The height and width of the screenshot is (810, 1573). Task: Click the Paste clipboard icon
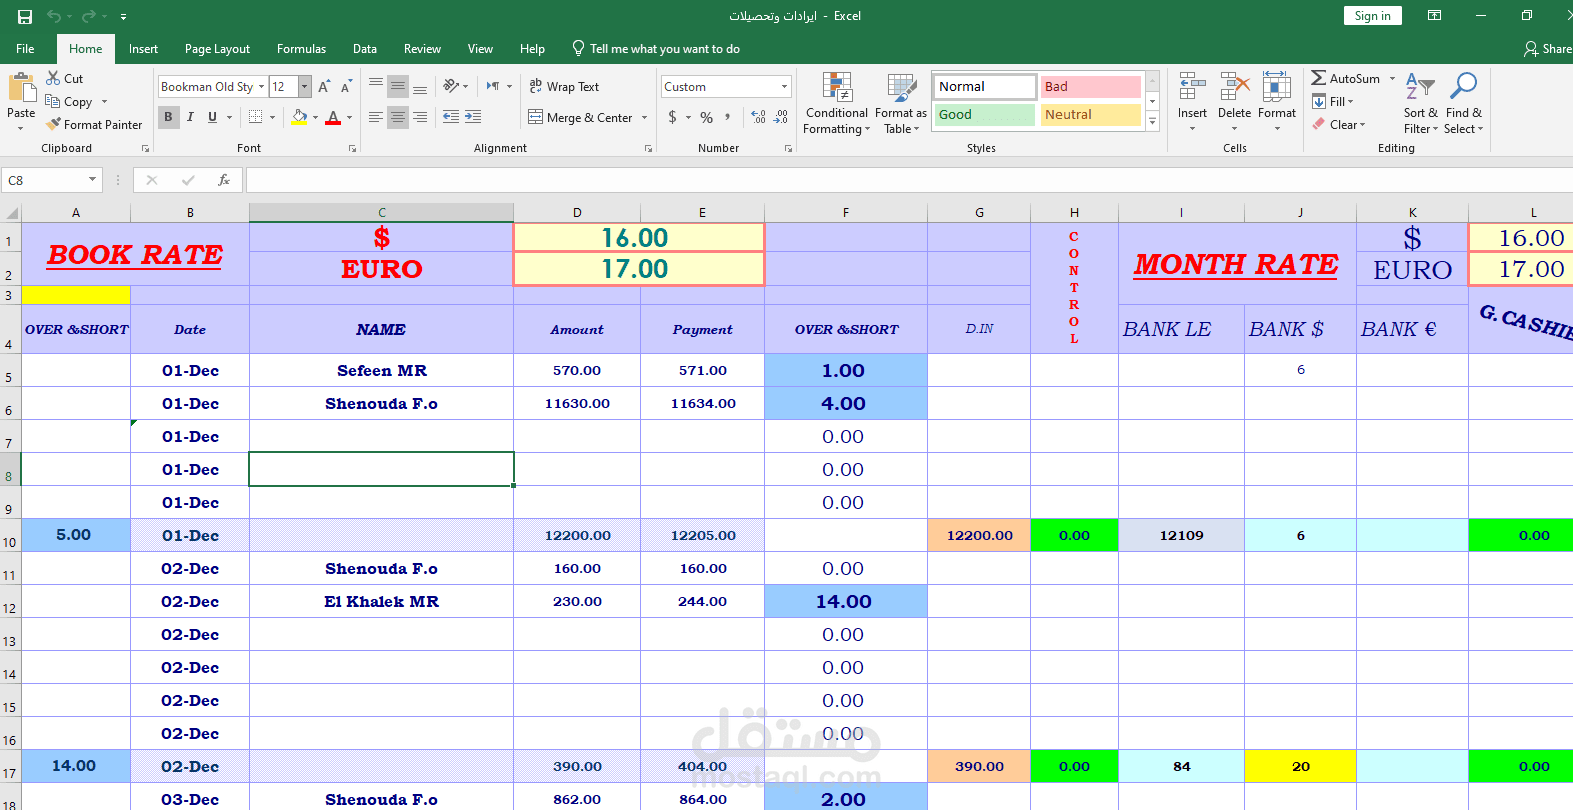click(x=21, y=89)
